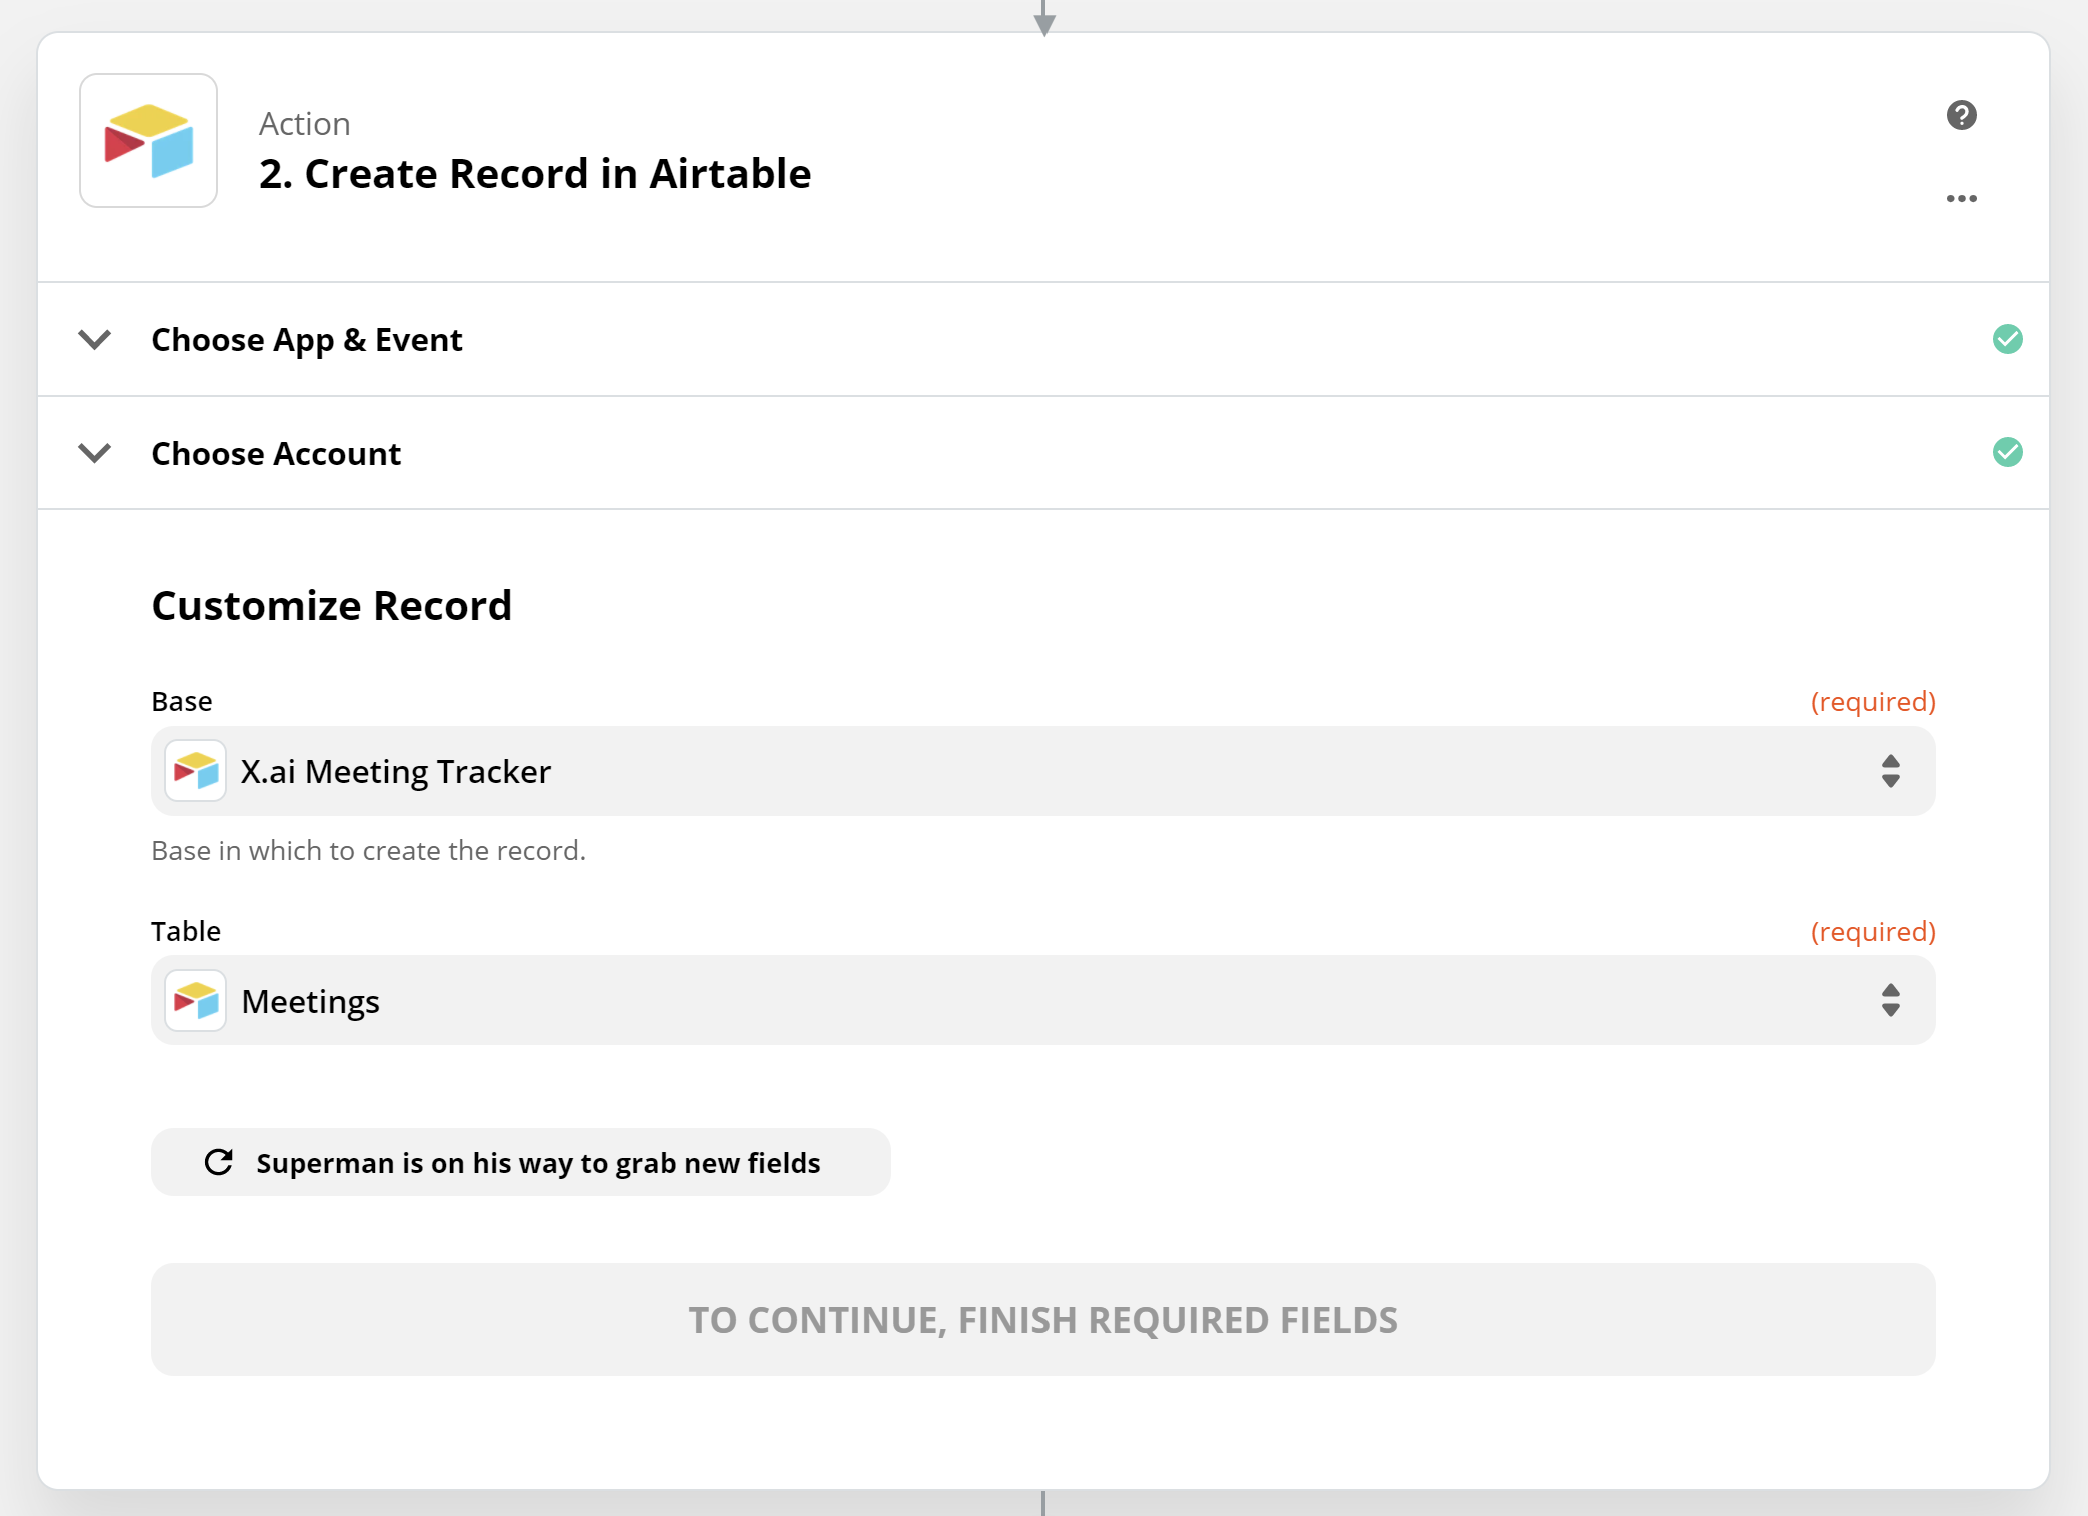Screen dimensions: 2088x1516
Task: Expand the Choose App & Event chevron
Action: tap(94, 340)
